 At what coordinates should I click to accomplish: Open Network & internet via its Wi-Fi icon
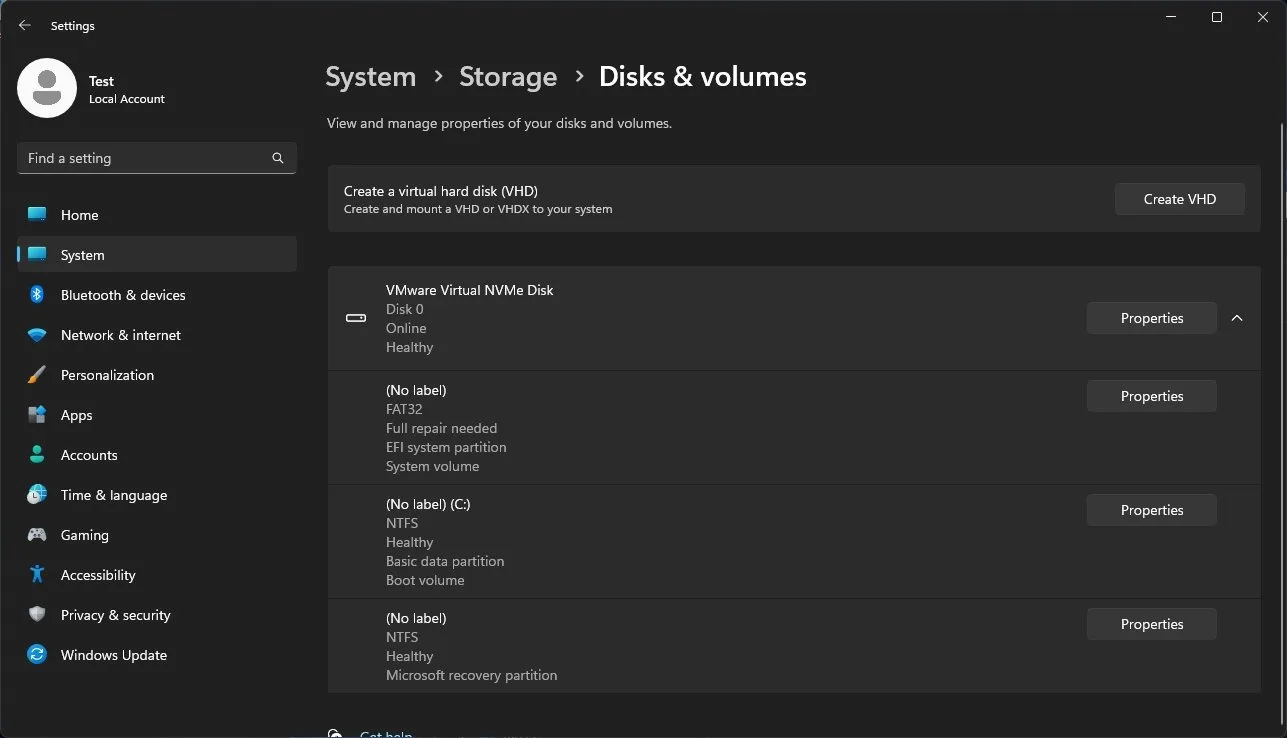coord(37,335)
